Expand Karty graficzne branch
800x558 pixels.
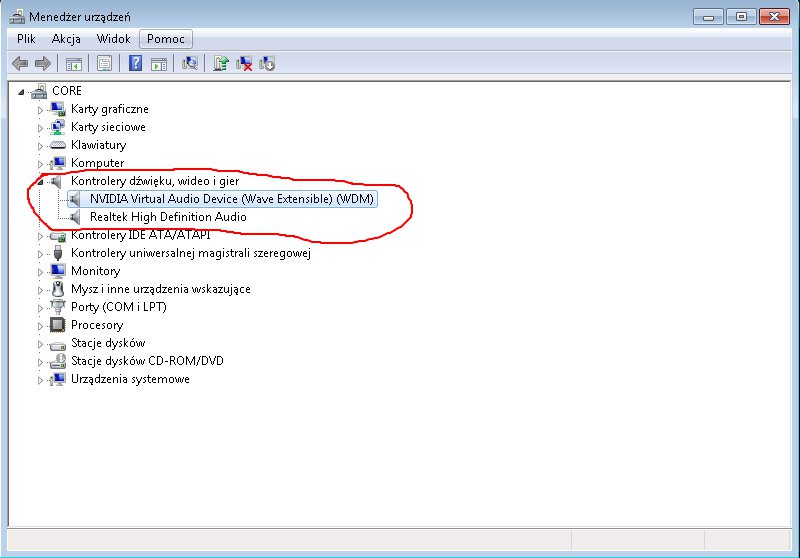[40, 110]
